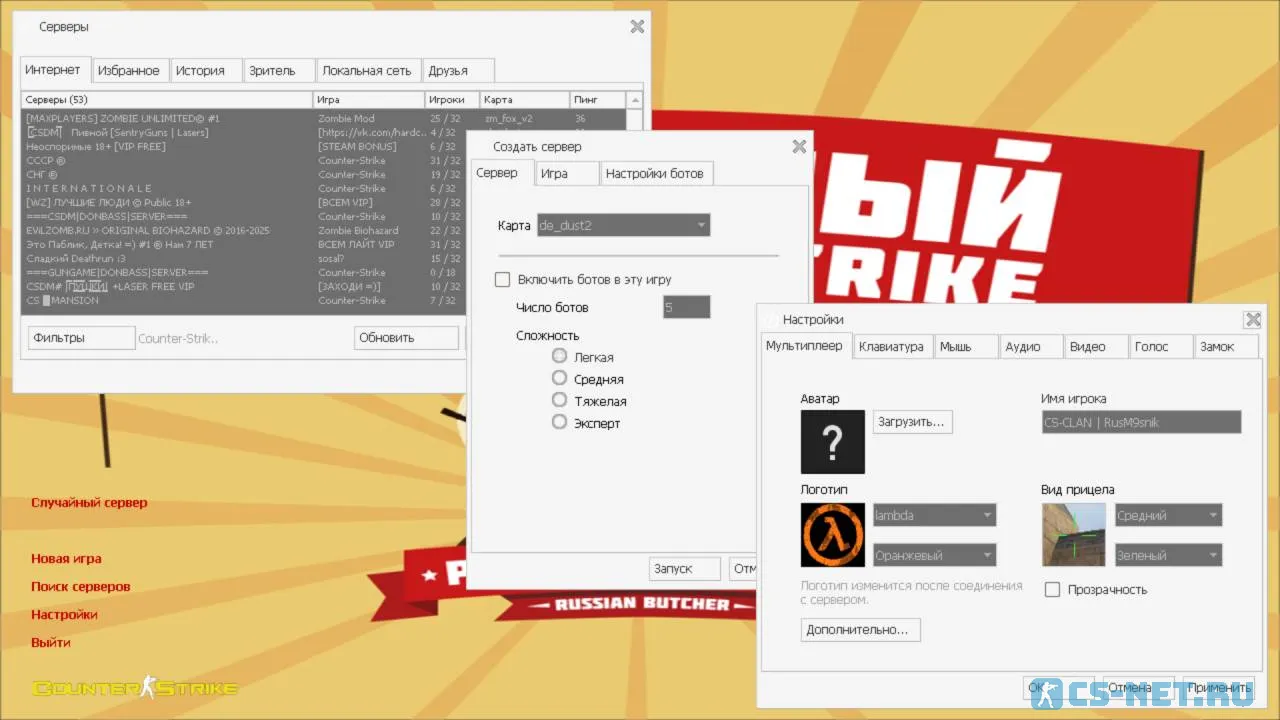
Task: Open the Мышь settings tab
Action: [x=966, y=347]
